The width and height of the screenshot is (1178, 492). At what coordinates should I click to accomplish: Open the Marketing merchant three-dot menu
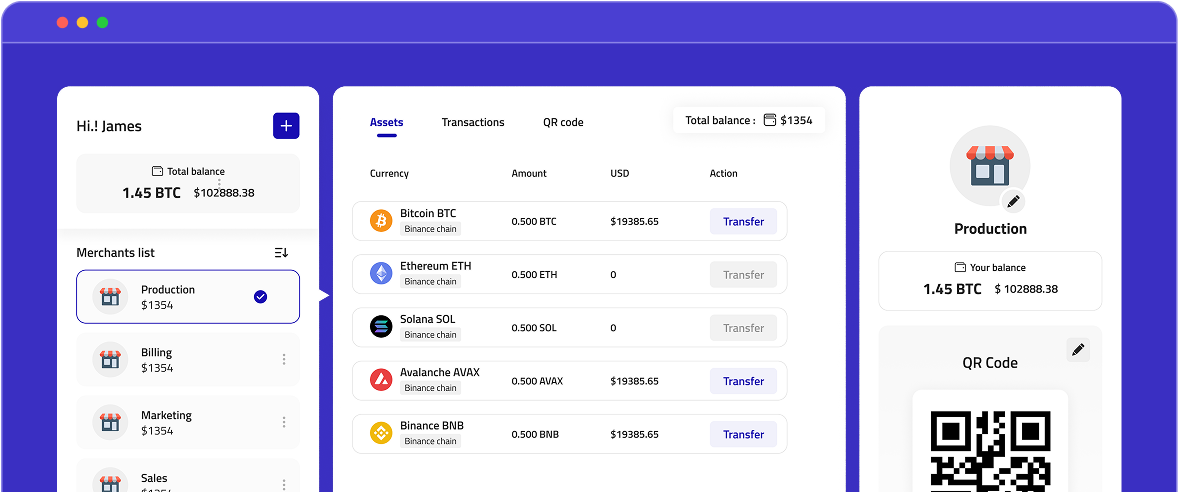(284, 422)
